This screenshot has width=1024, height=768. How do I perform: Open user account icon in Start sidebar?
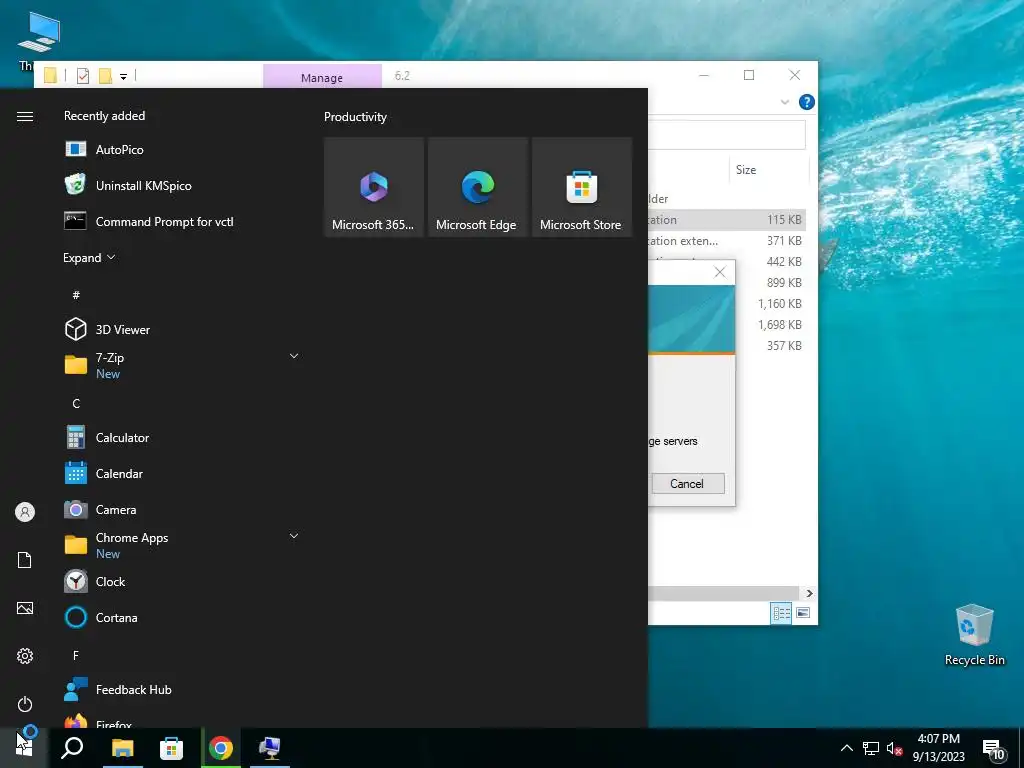click(x=25, y=512)
